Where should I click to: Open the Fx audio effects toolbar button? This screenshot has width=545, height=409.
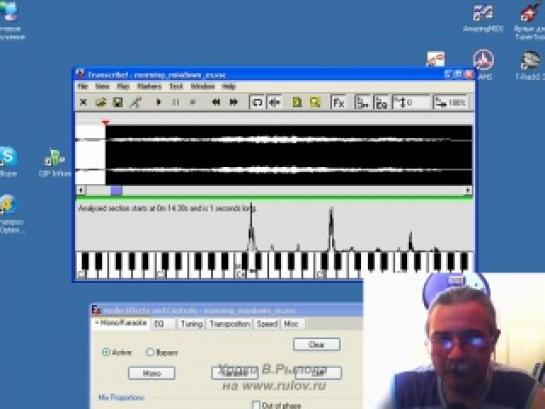click(338, 103)
